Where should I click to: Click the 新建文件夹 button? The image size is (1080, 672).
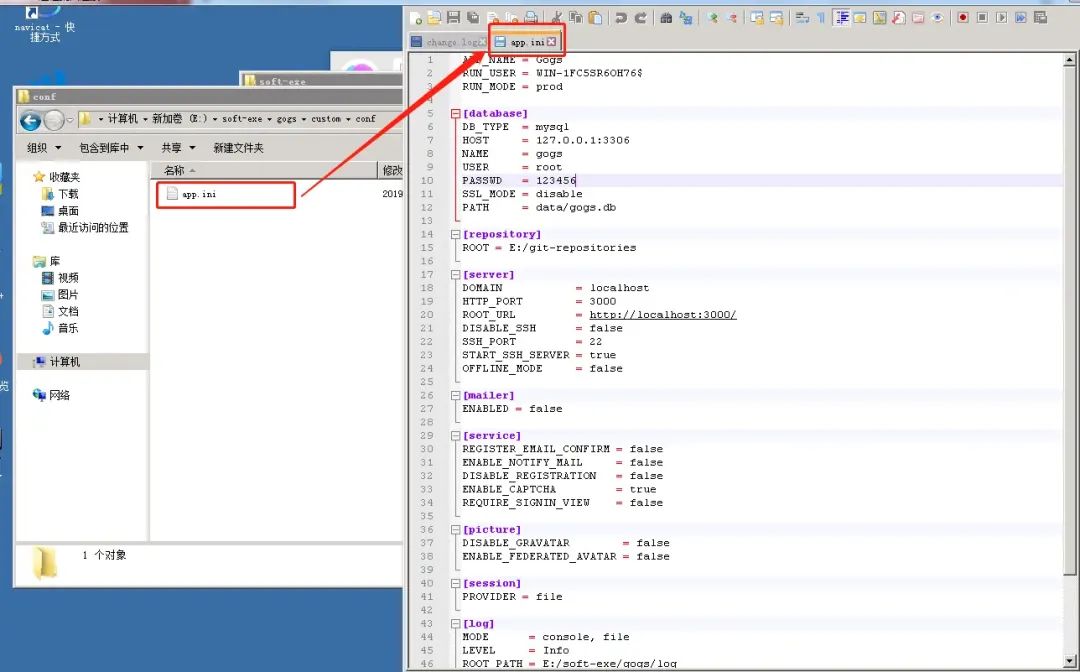[238, 148]
